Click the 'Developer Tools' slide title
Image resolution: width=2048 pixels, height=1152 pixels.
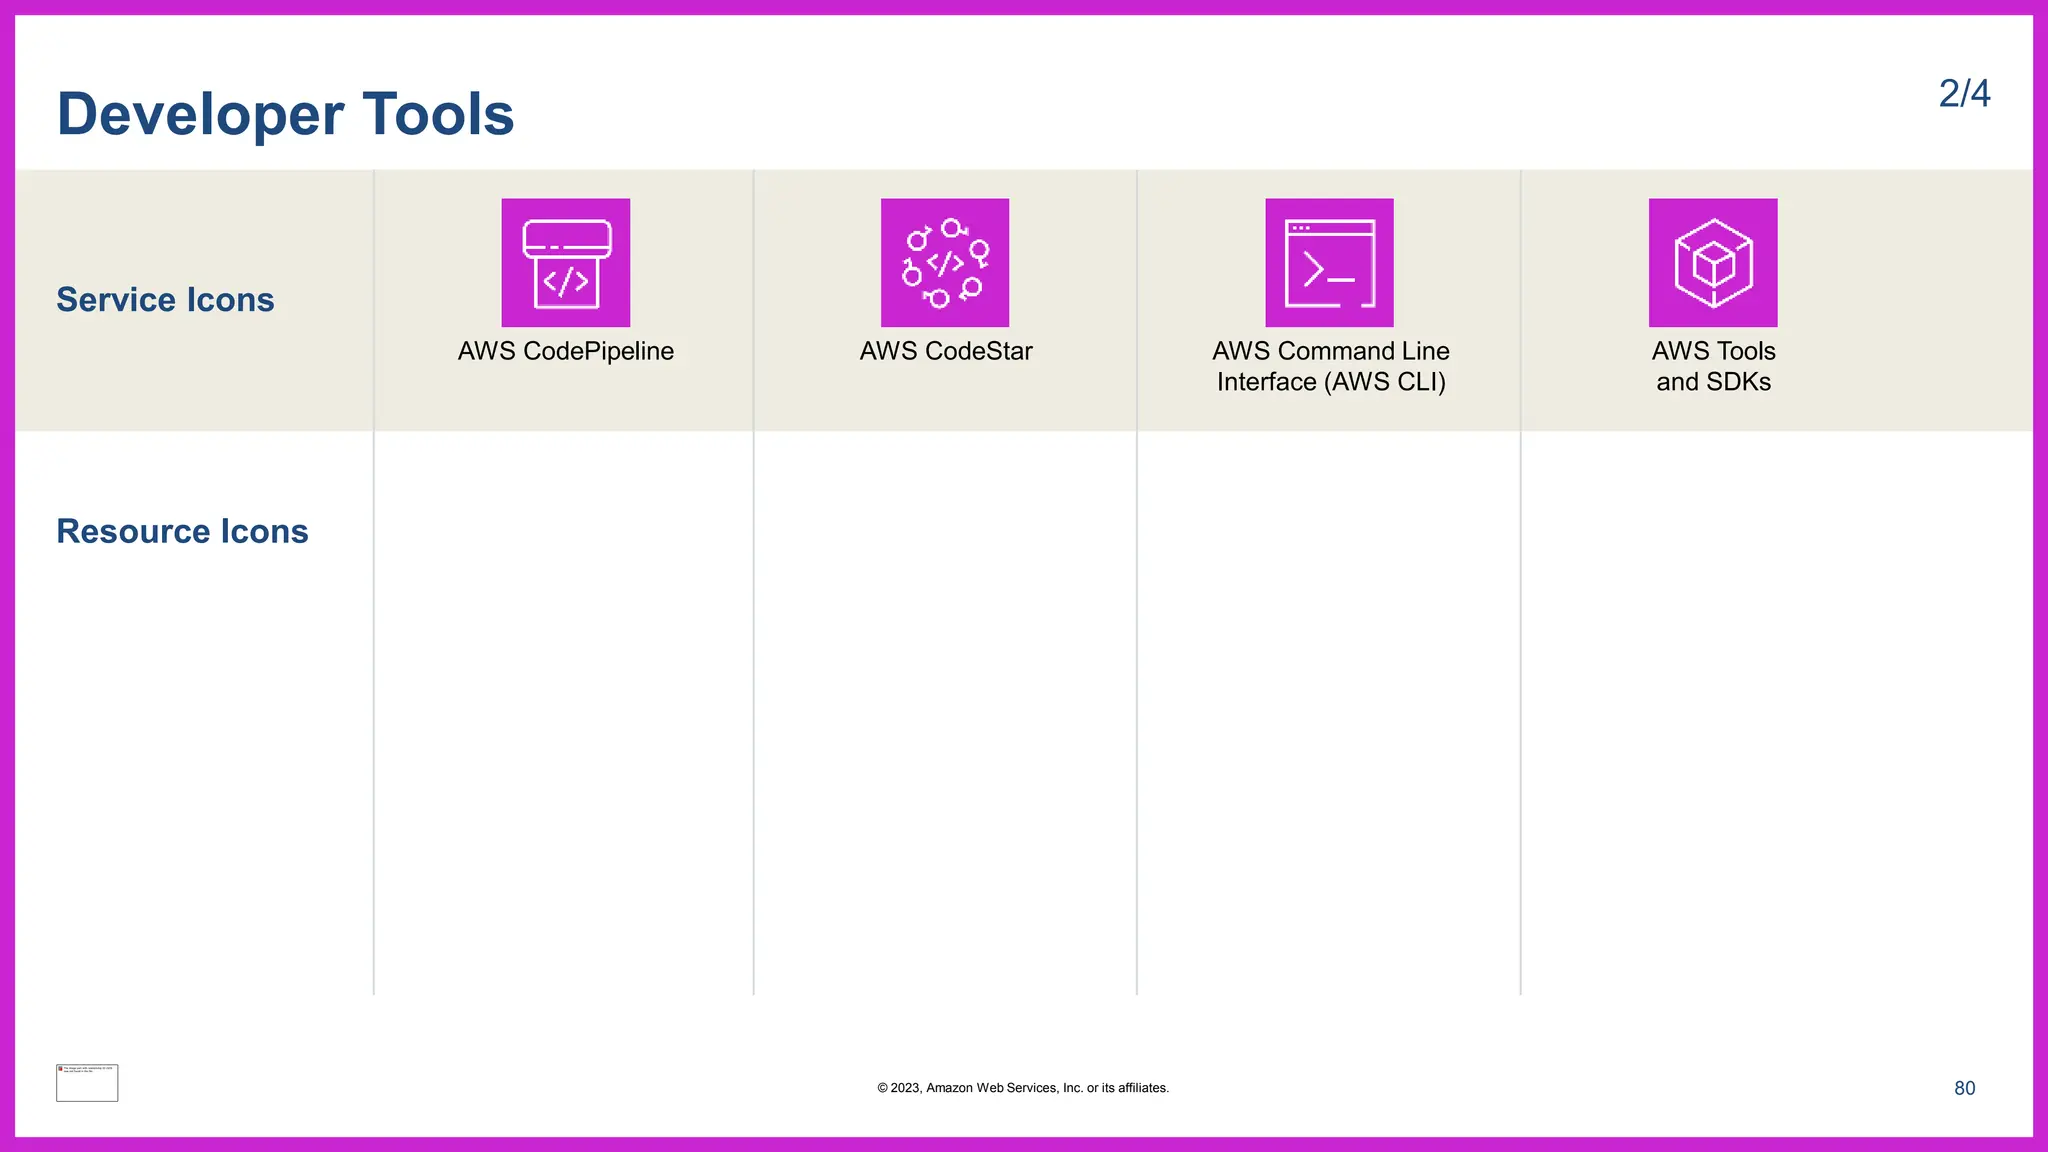click(x=286, y=114)
